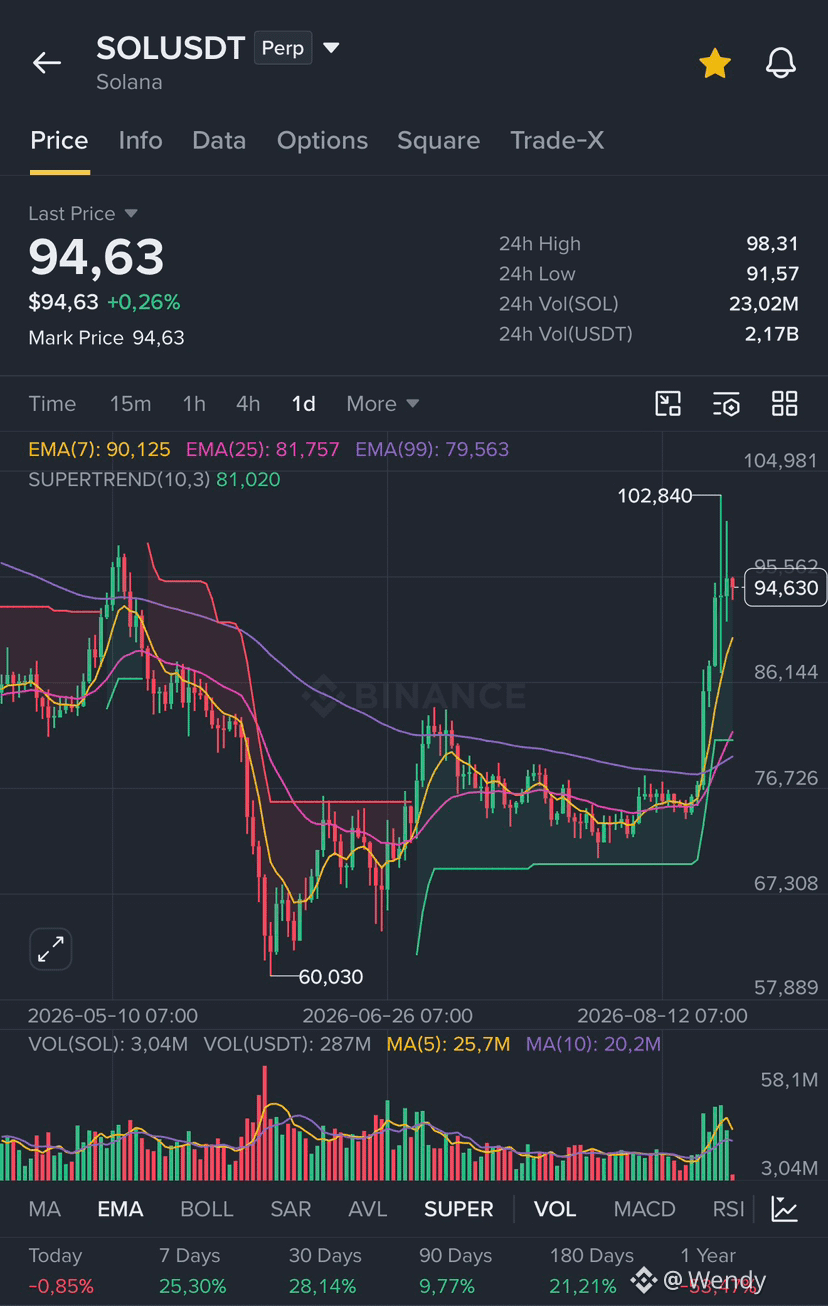Toggle the MA indicator
The width and height of the screenshot is (828, 1306).
click(44, 1209)
